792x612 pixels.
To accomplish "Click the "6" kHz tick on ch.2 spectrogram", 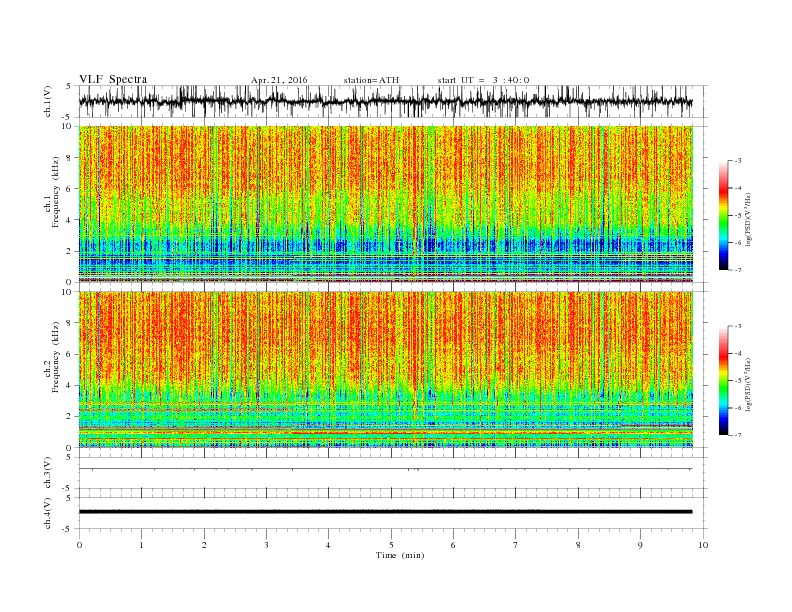I will (x=70, y=354).
